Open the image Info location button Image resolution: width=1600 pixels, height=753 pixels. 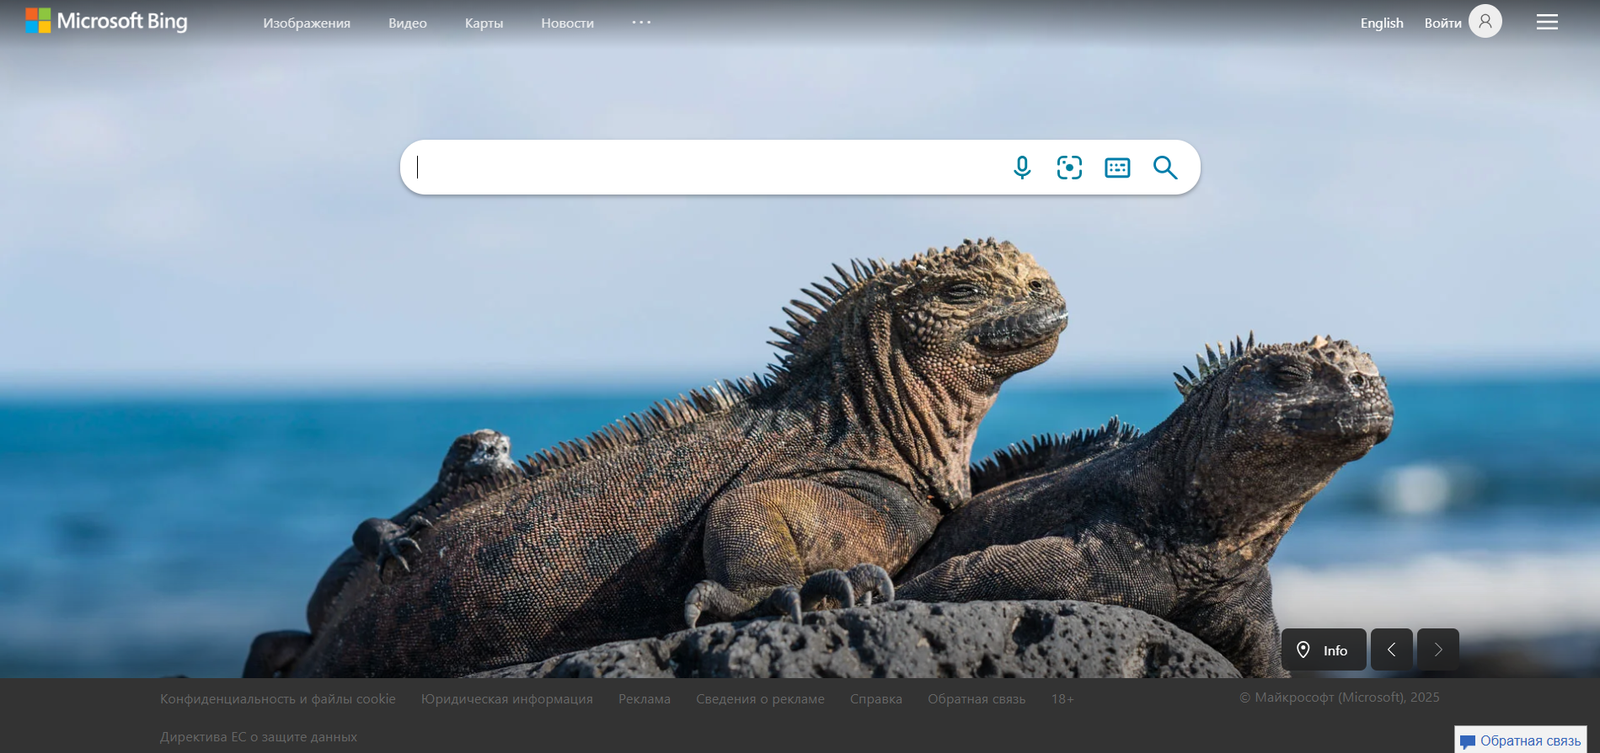coord(1323,650)
